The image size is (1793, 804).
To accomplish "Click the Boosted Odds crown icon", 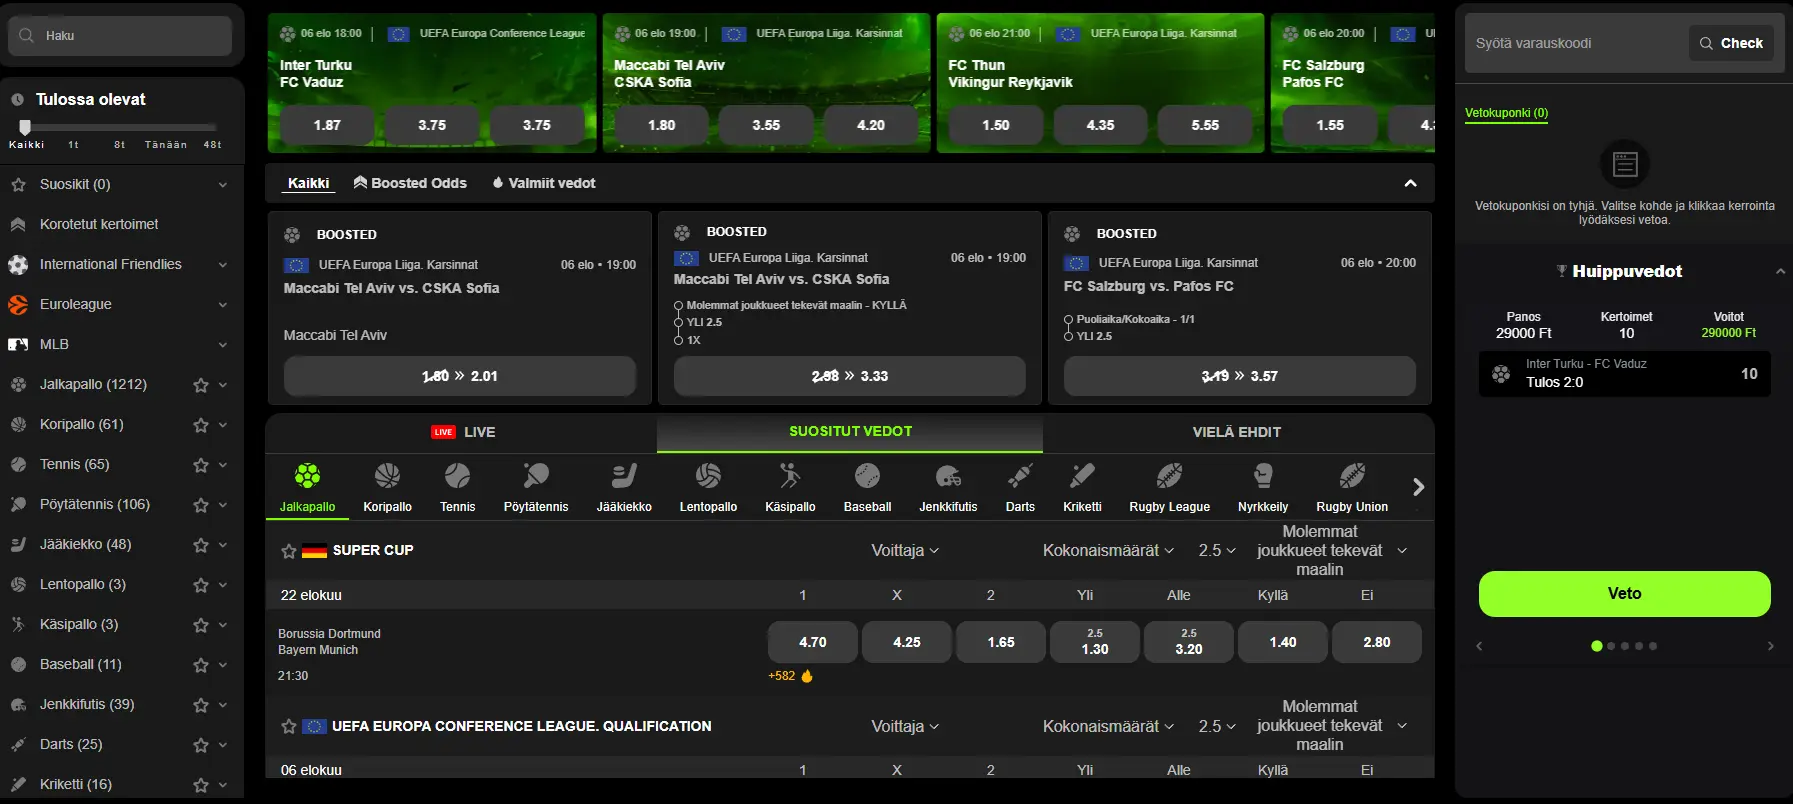I will point(360,183).
